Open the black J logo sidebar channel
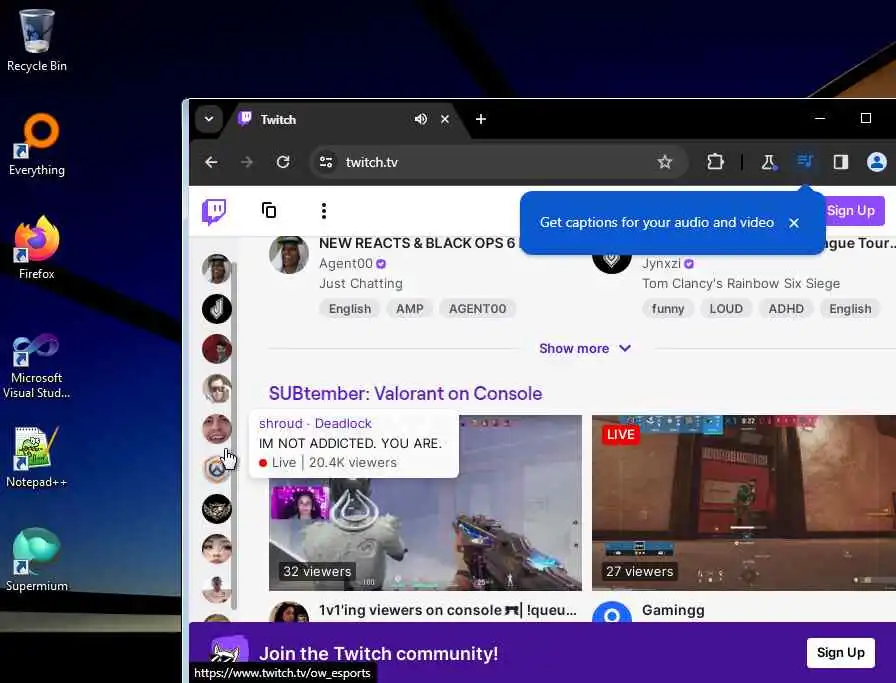Image resolution: width=896 pixels, height=683 pixels. [x=217, y=309]
